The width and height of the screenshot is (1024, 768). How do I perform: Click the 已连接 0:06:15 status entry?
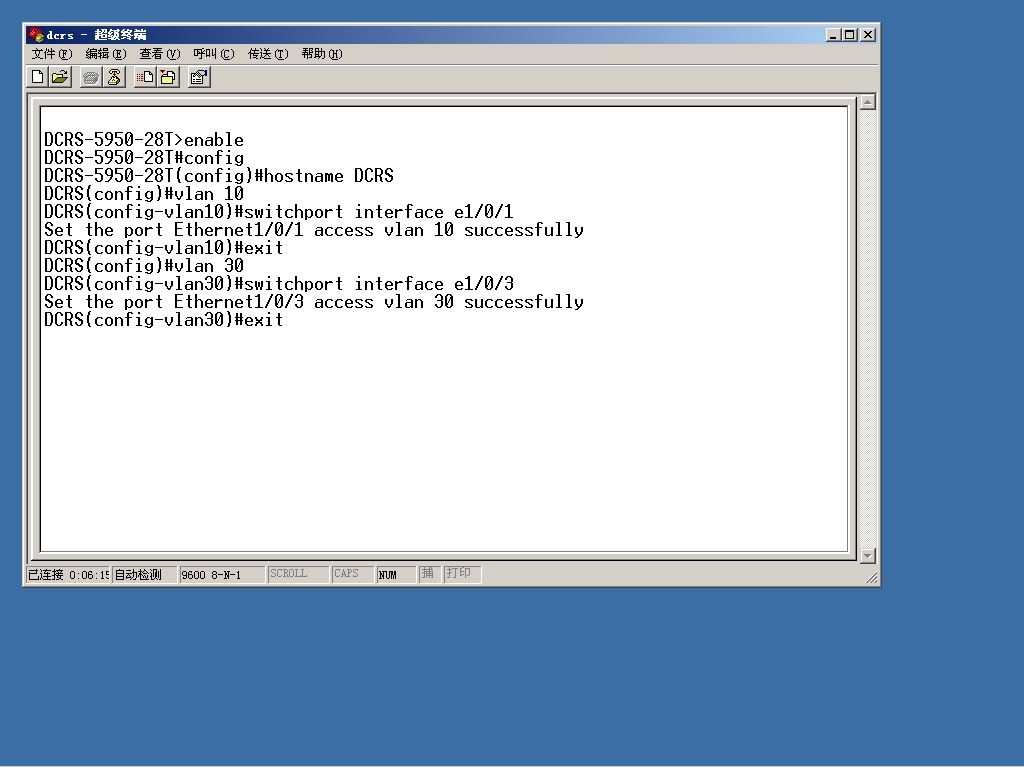click(x=68, y=575)
